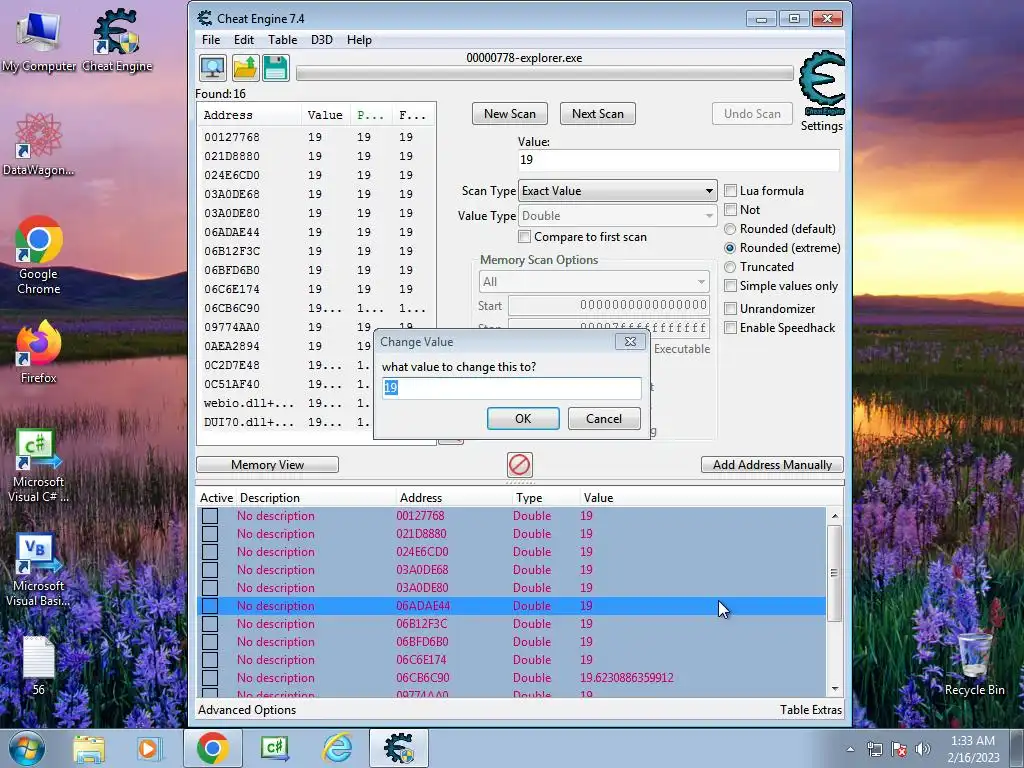Click the scan Value input field
Viewport: 1024px width, 768px height.
[x=679, y=160]
